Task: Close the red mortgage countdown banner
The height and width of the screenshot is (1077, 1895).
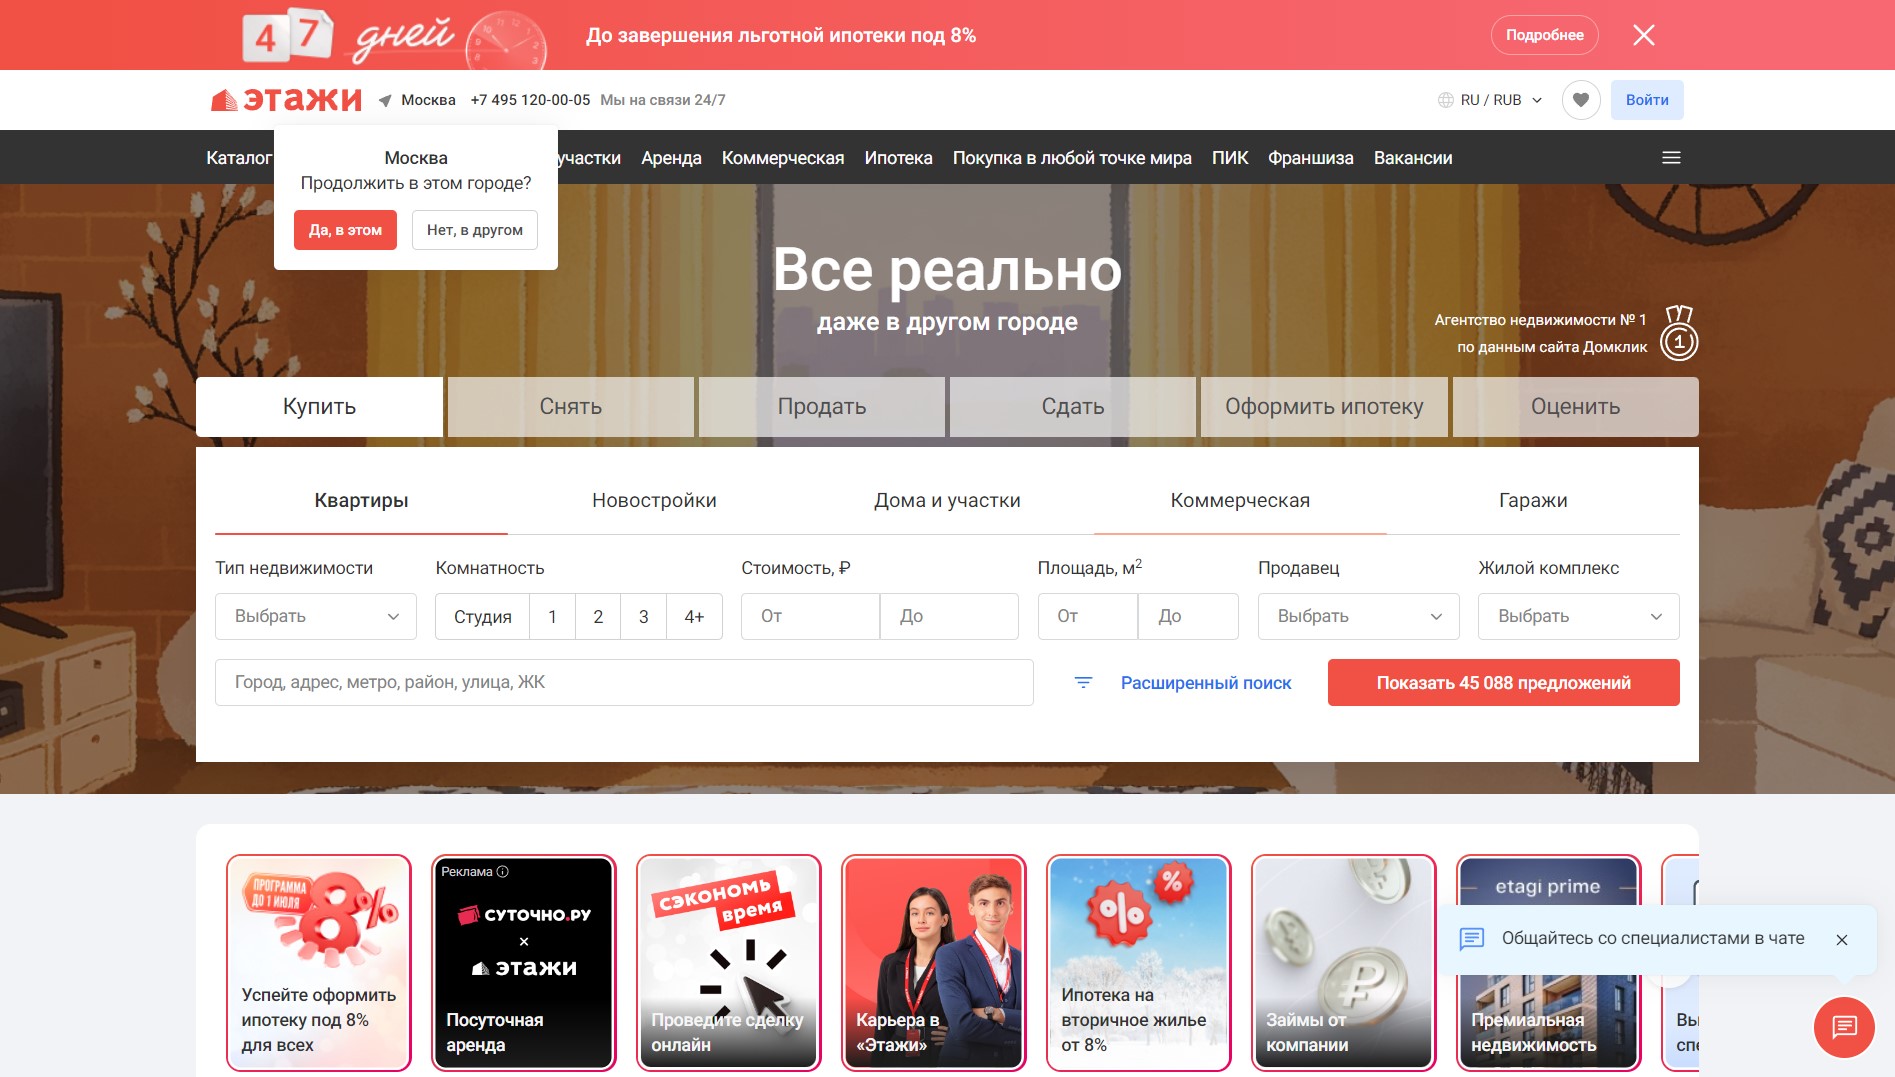Action: [x=1643, y=35]
